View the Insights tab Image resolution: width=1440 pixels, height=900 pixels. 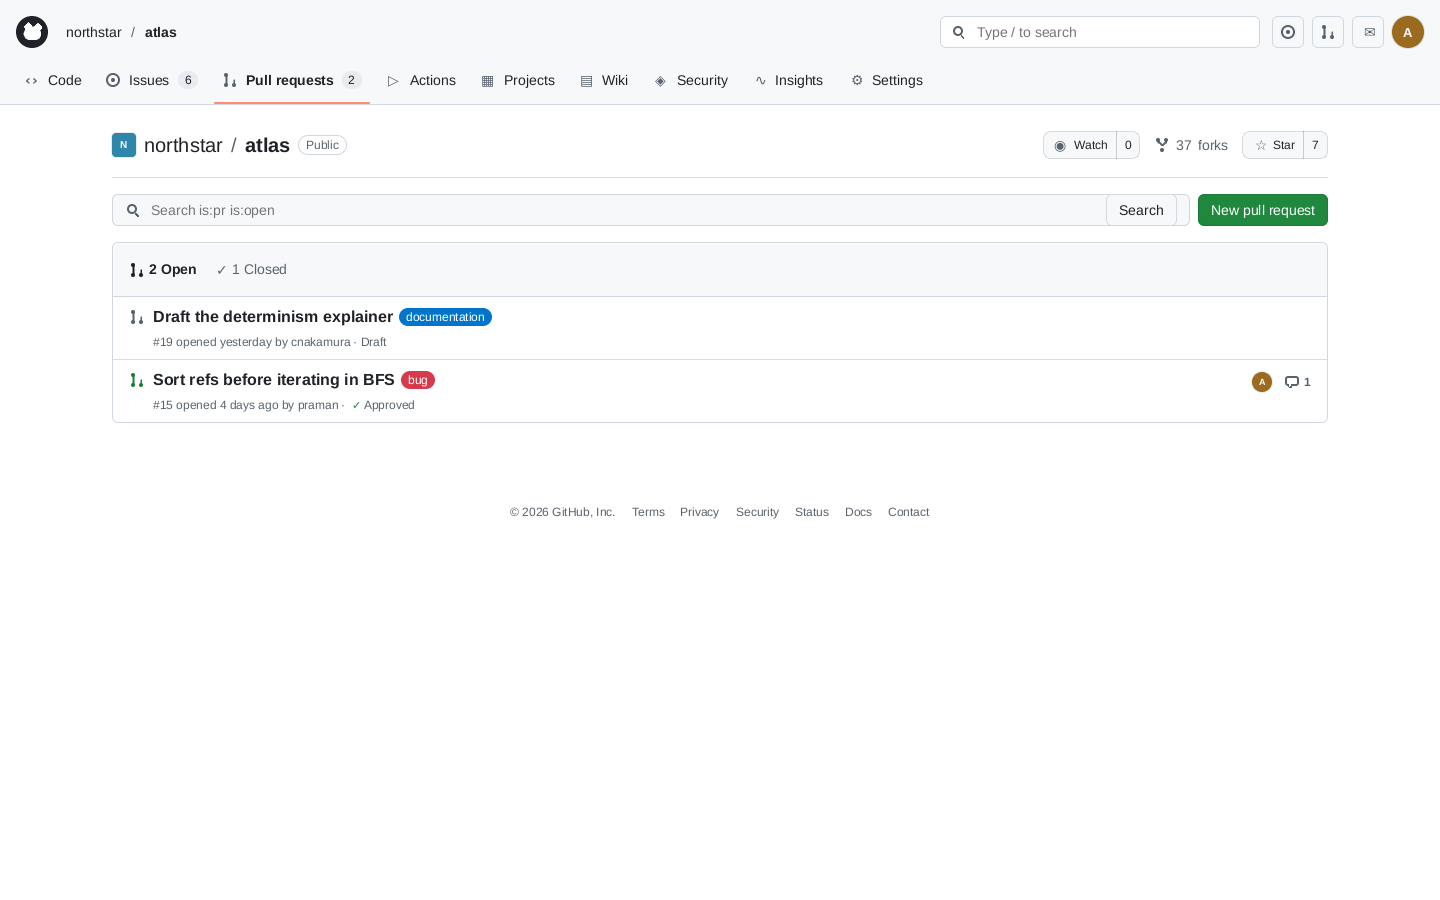[x=789, y=80]
